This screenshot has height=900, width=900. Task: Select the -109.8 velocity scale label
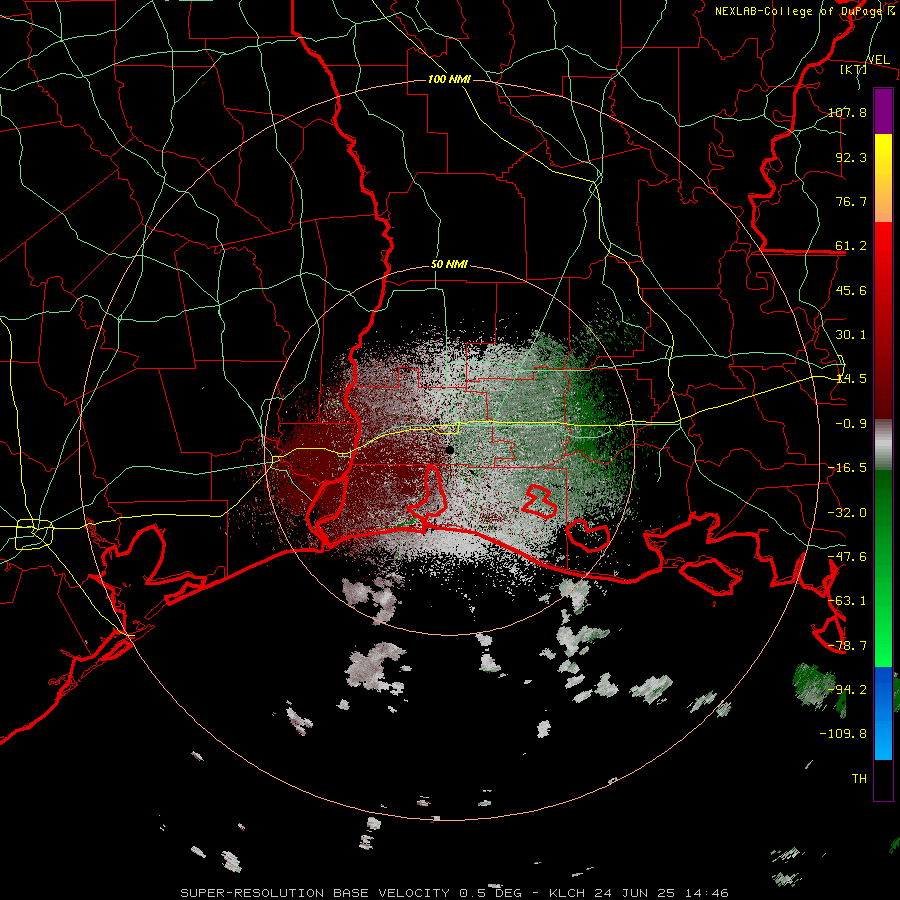[x=843, y=734]
